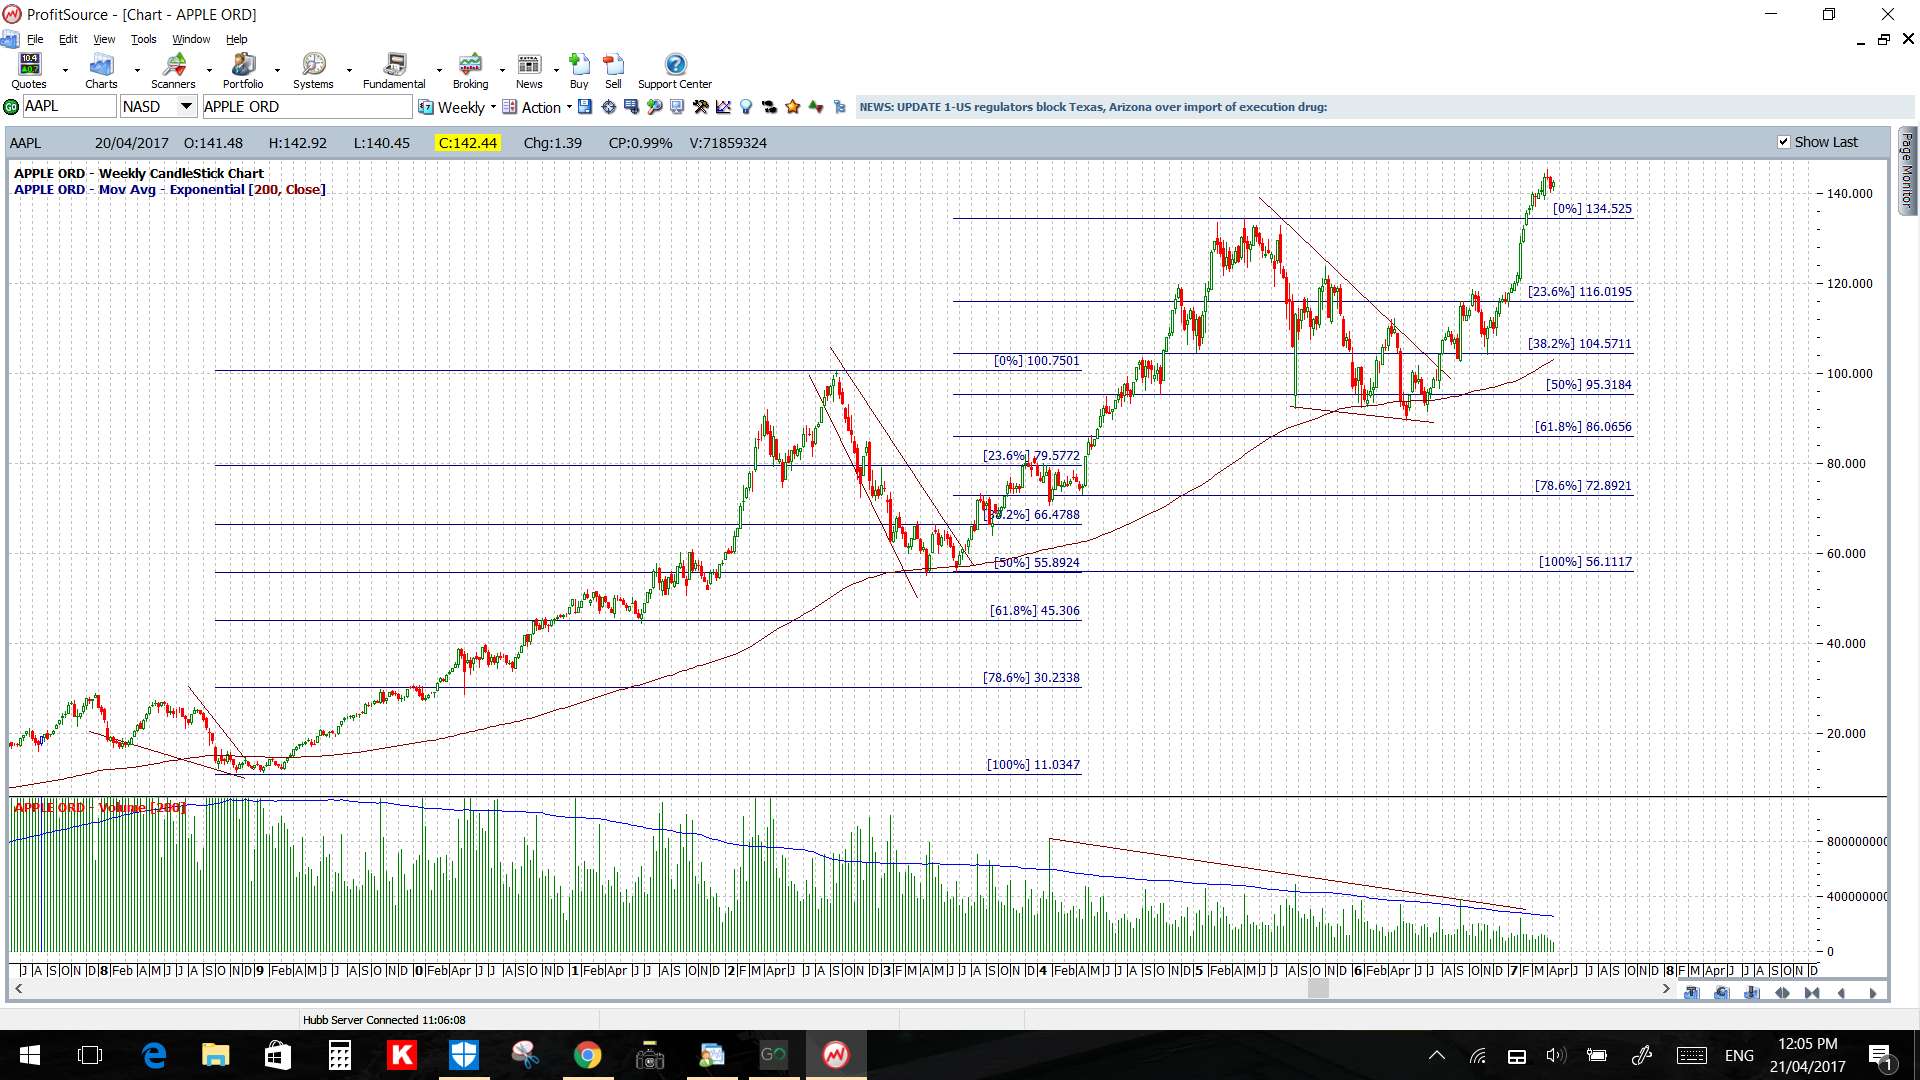
Task: Click the chart horizontal scrollbar thumb
Action: coord(1318,989)
